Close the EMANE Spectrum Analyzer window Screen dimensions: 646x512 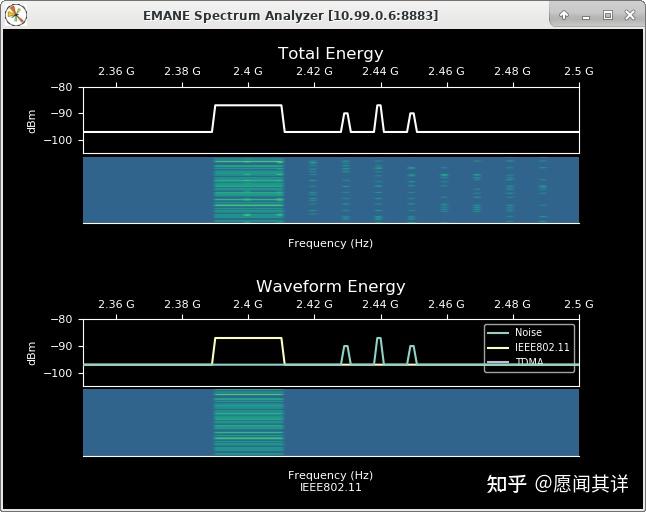point(630,15)
